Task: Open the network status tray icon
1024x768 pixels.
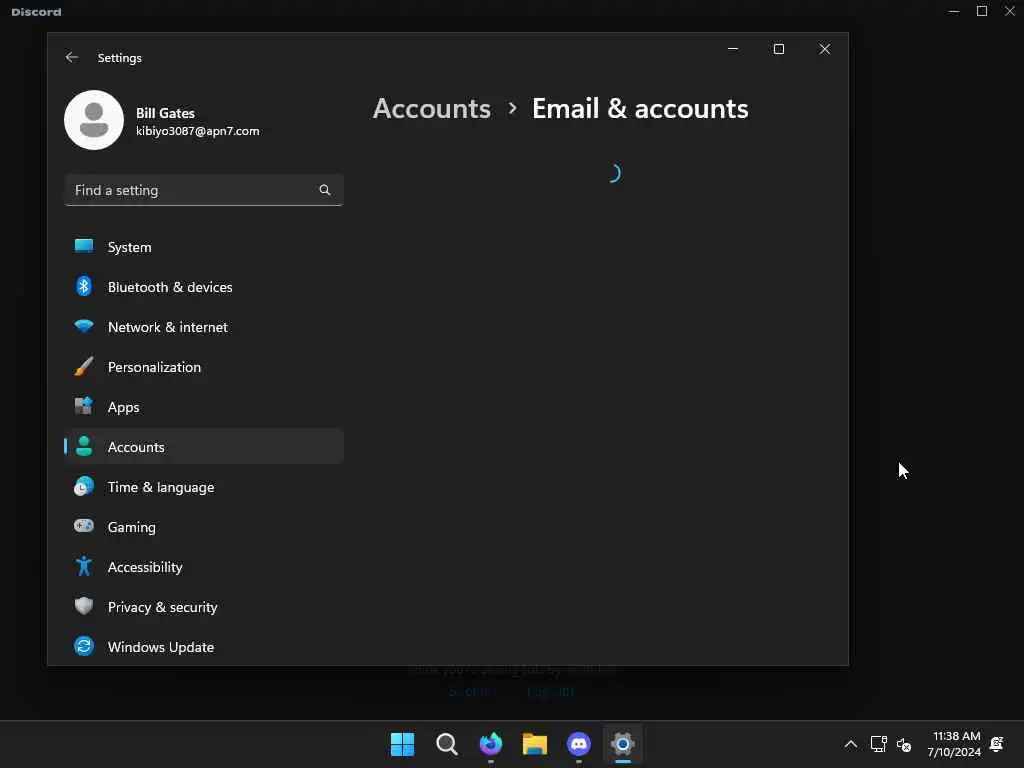Action: [x=879, y=744]
